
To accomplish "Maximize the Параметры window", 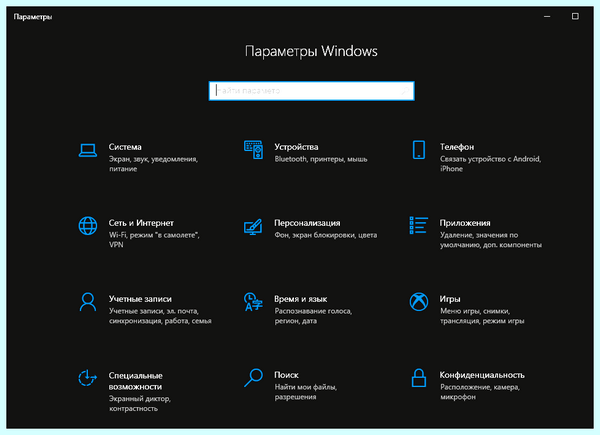I will (575, 16).
